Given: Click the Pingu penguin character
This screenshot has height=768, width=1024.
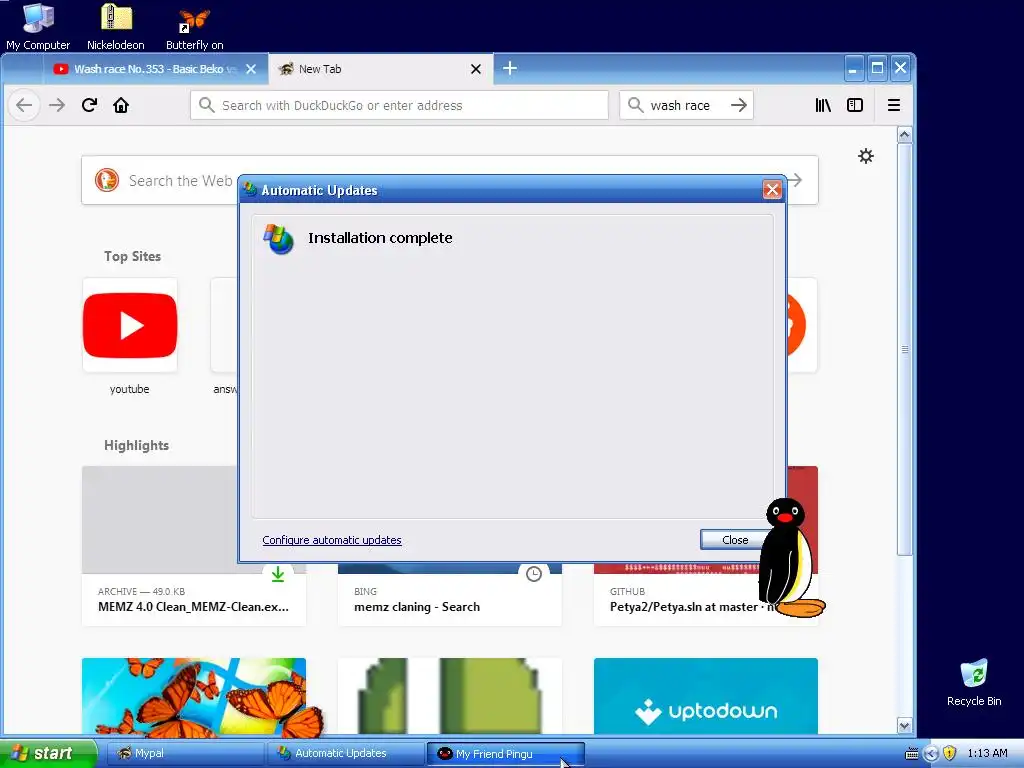Looking at the screenshot, I should point(790,558).
